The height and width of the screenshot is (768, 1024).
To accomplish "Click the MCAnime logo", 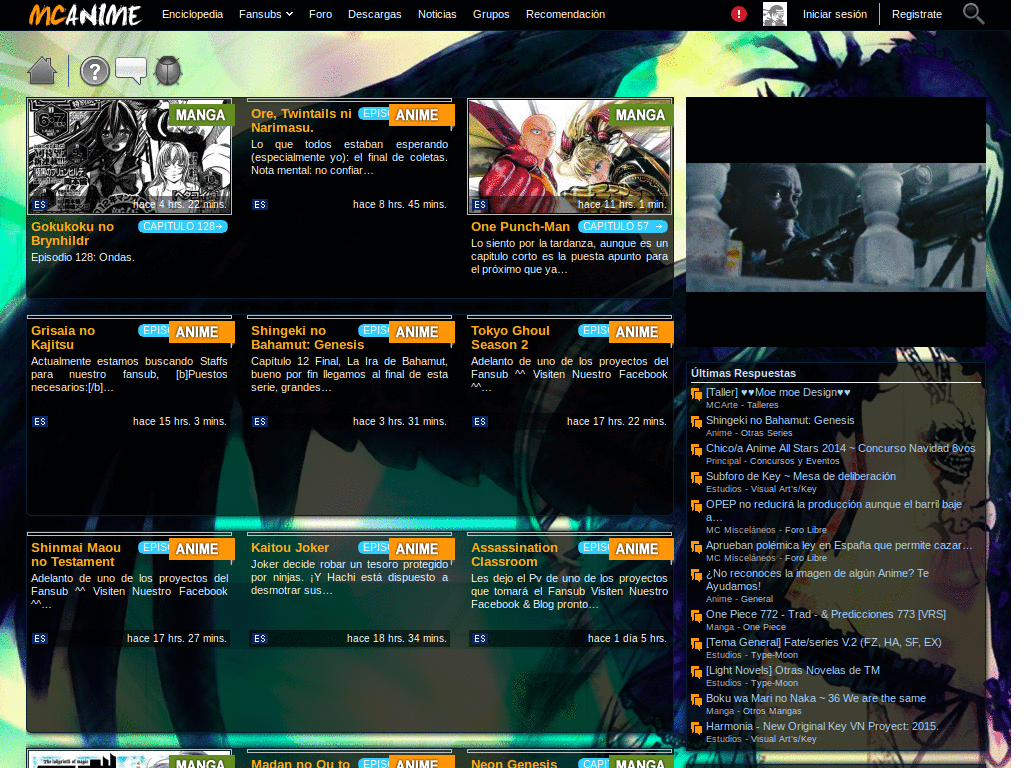I will (x=84, y=14).
